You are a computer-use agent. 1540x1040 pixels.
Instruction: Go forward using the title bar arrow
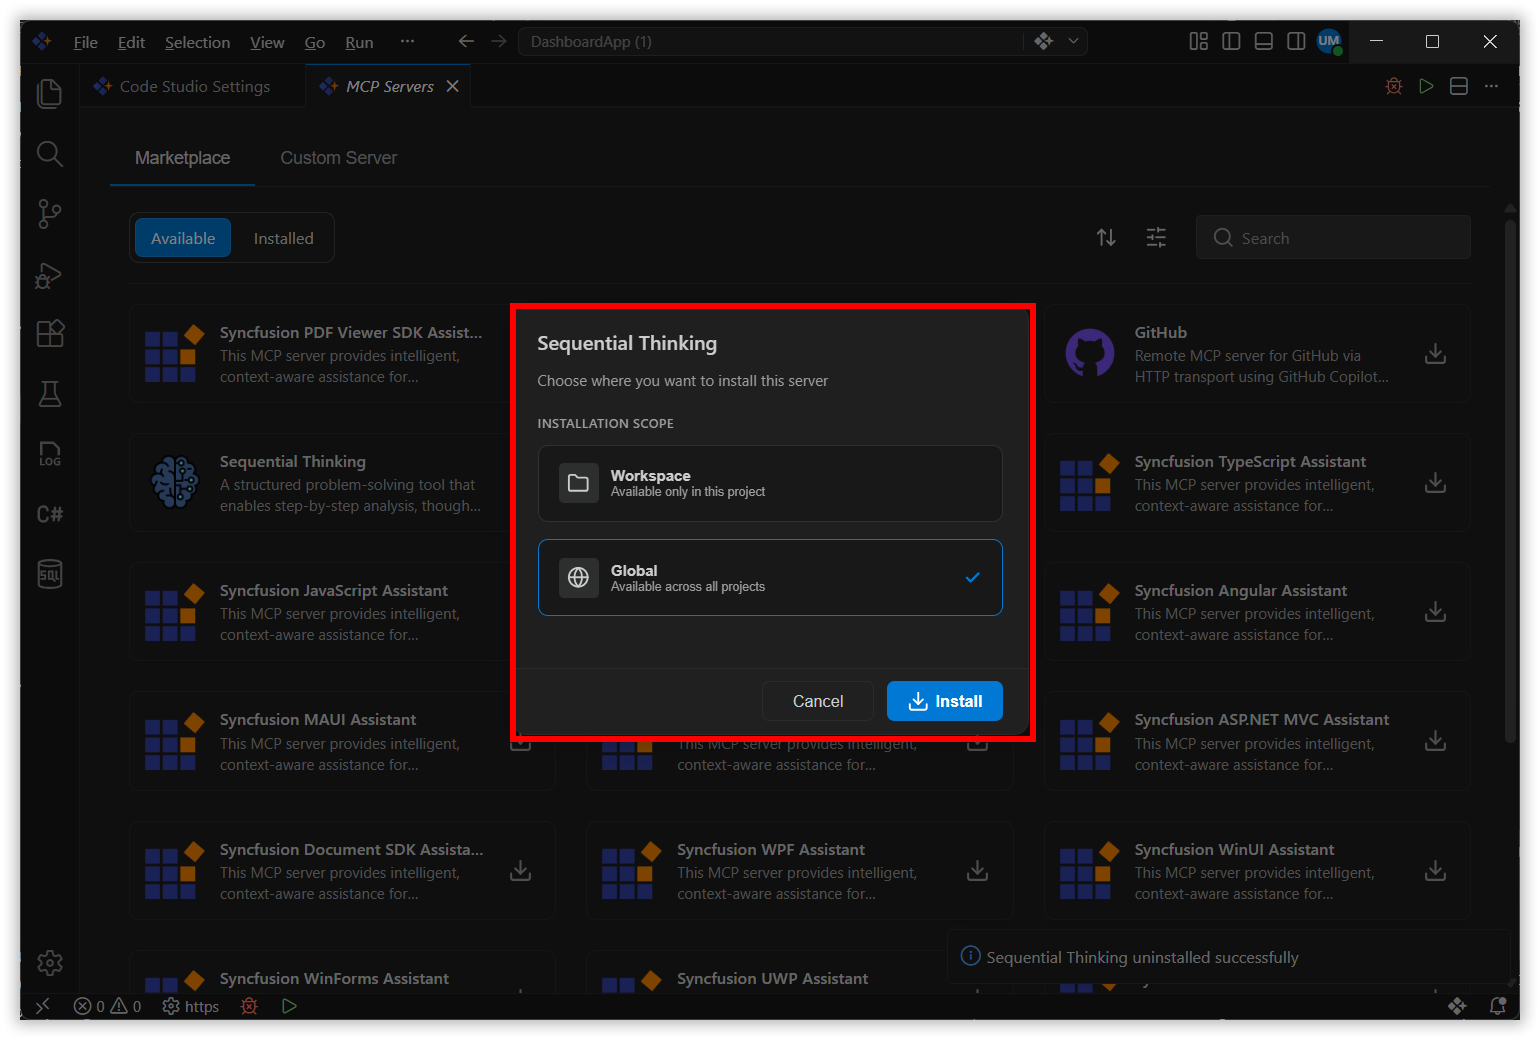point(499,41)
